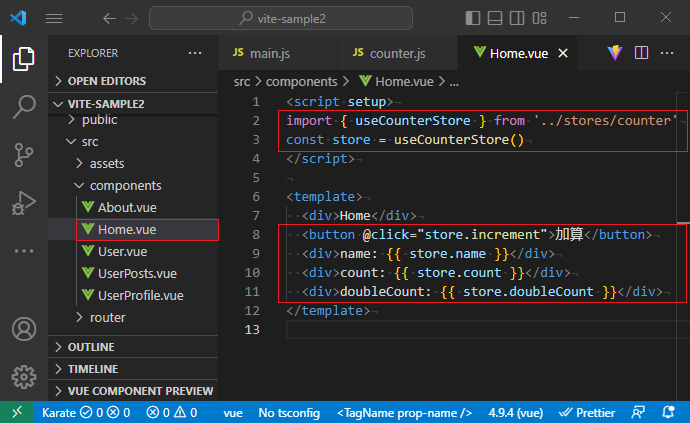This screenshot has width=690, height=423.
Task: Open editor More Actions ellipsis
Action: [x=667, y=53]
